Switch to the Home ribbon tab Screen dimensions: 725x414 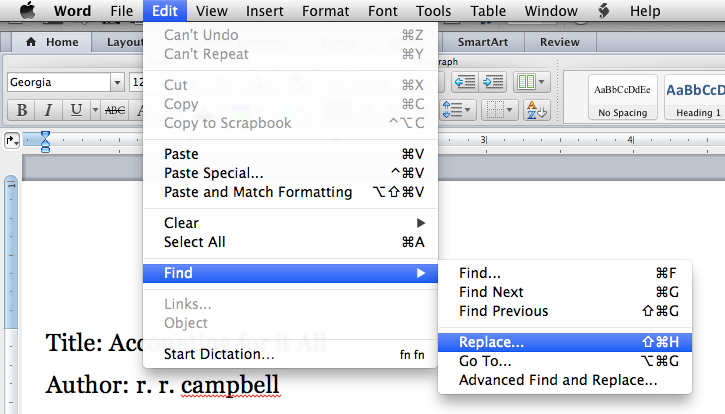(x=52, y=42)
